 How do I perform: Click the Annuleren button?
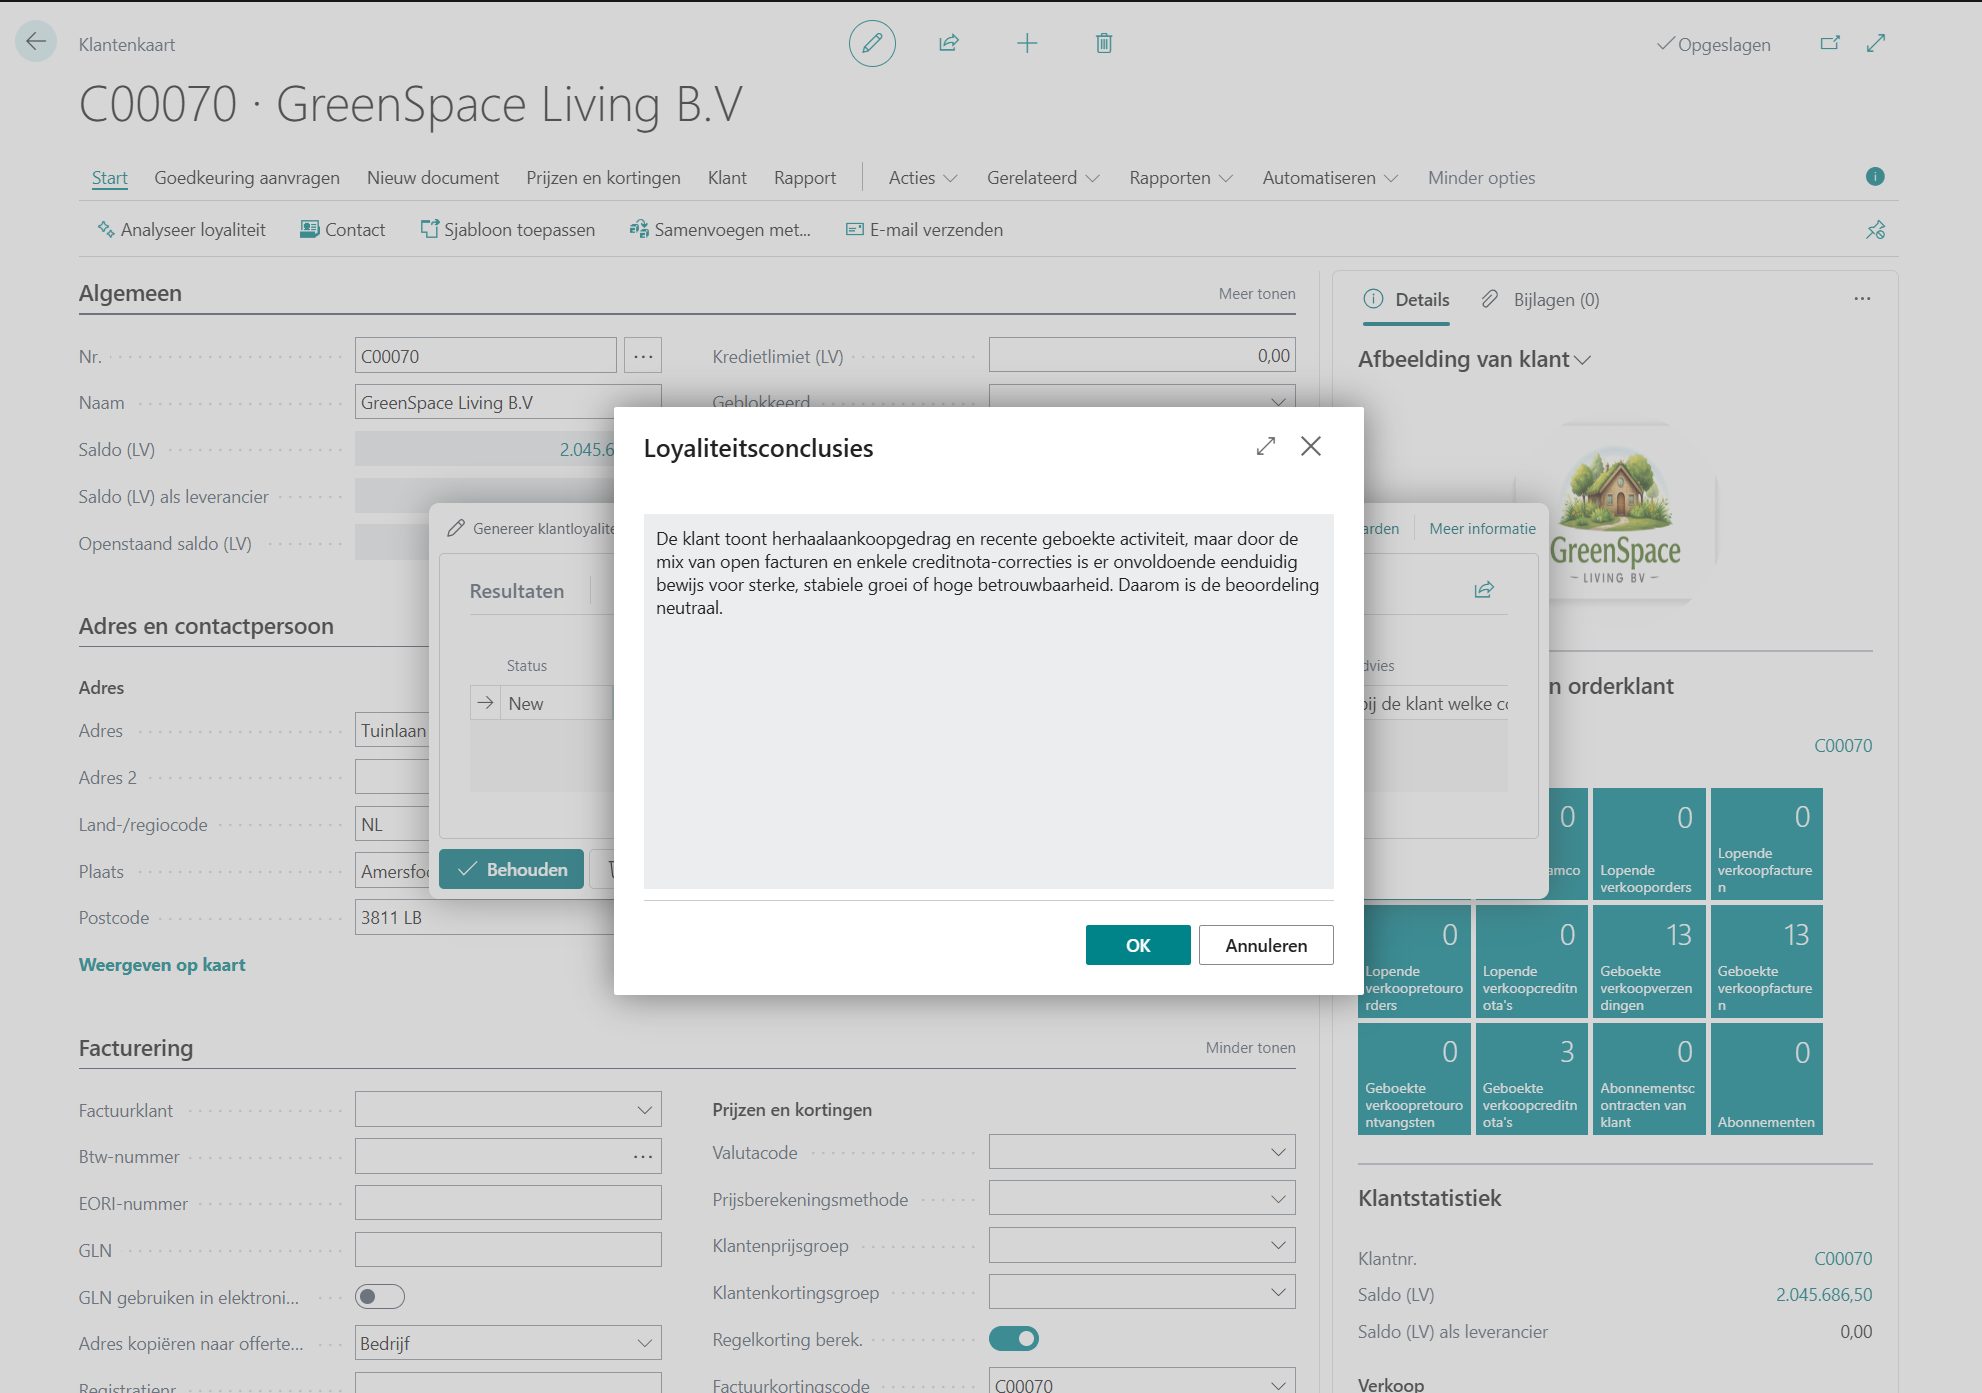1265,945
